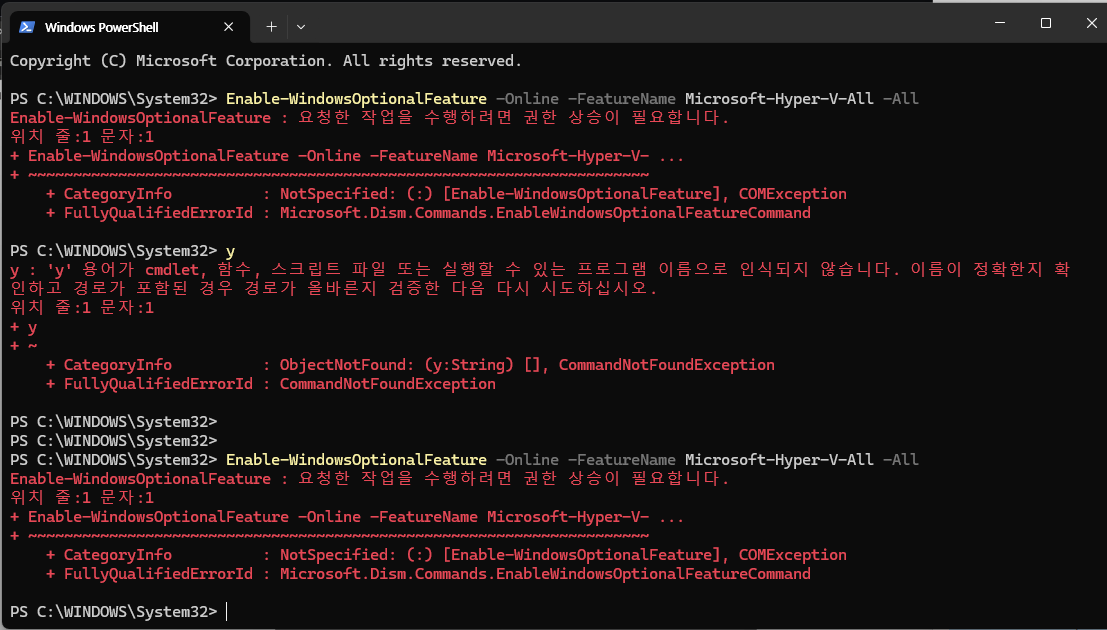The width and height of the screenshot is (1107, 630).
Task: Expand the new tab profile dropdown
Action: (301, 27)
